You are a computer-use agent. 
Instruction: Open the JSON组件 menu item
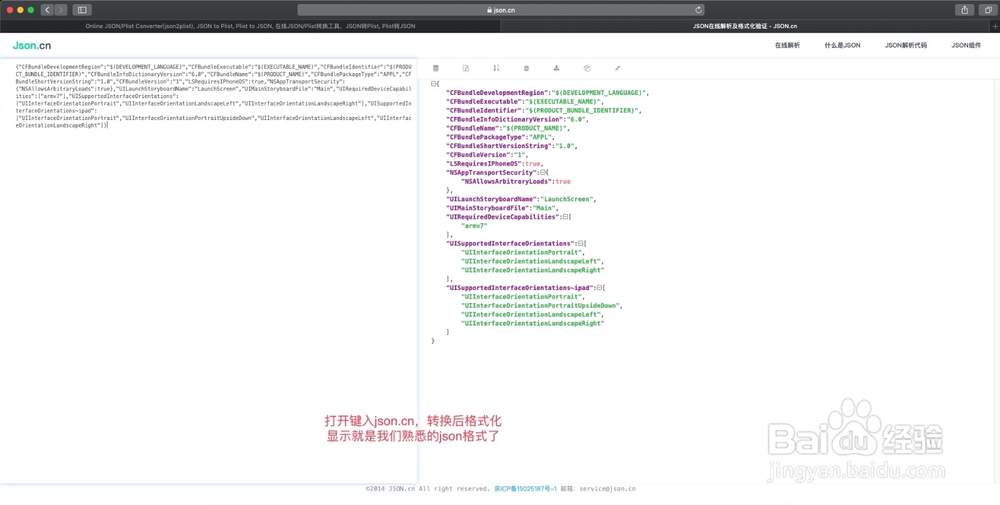click(966, 45)
